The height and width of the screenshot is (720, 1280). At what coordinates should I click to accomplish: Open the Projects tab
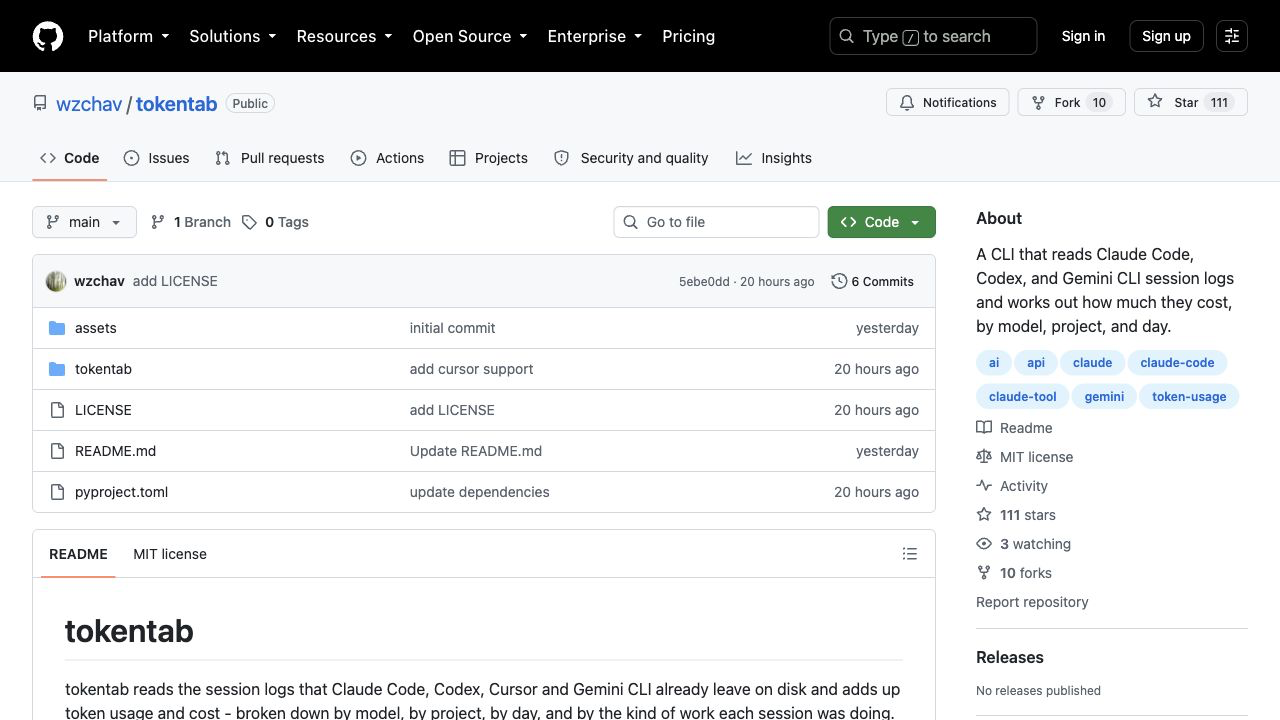pyautogui.click(x=488, y=158)
